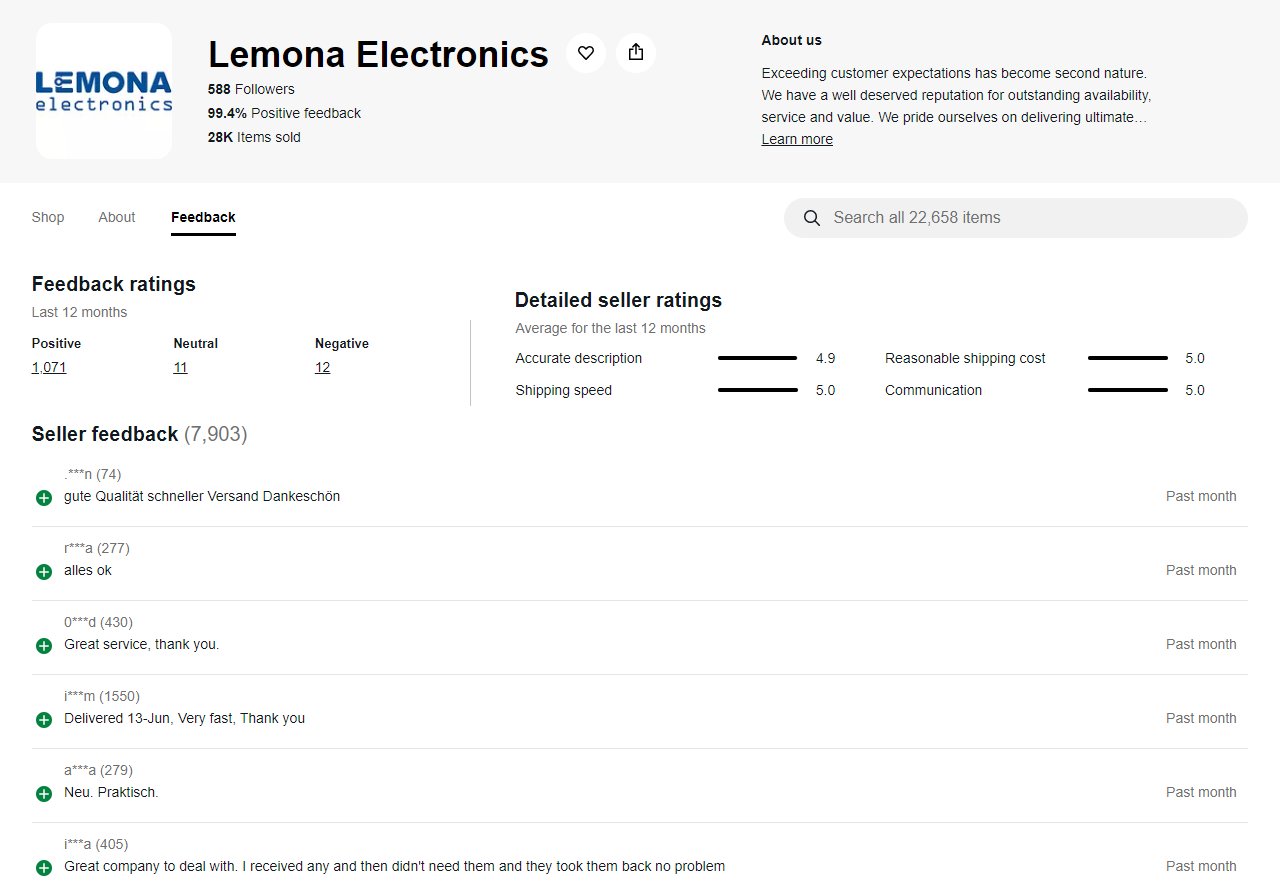Click the Communication rating bar
The height and width of the screenshot is (895, 1281).
(1128, 390)
